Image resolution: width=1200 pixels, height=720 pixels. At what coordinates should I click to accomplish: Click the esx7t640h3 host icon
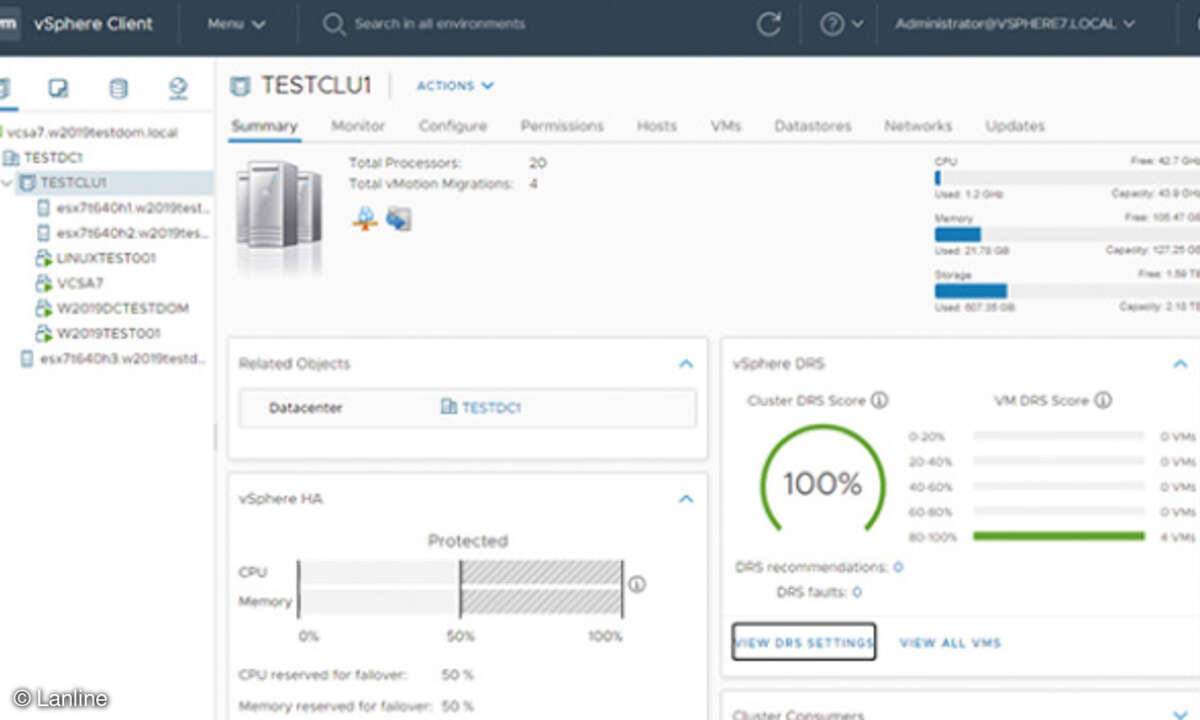click(27, 359)
